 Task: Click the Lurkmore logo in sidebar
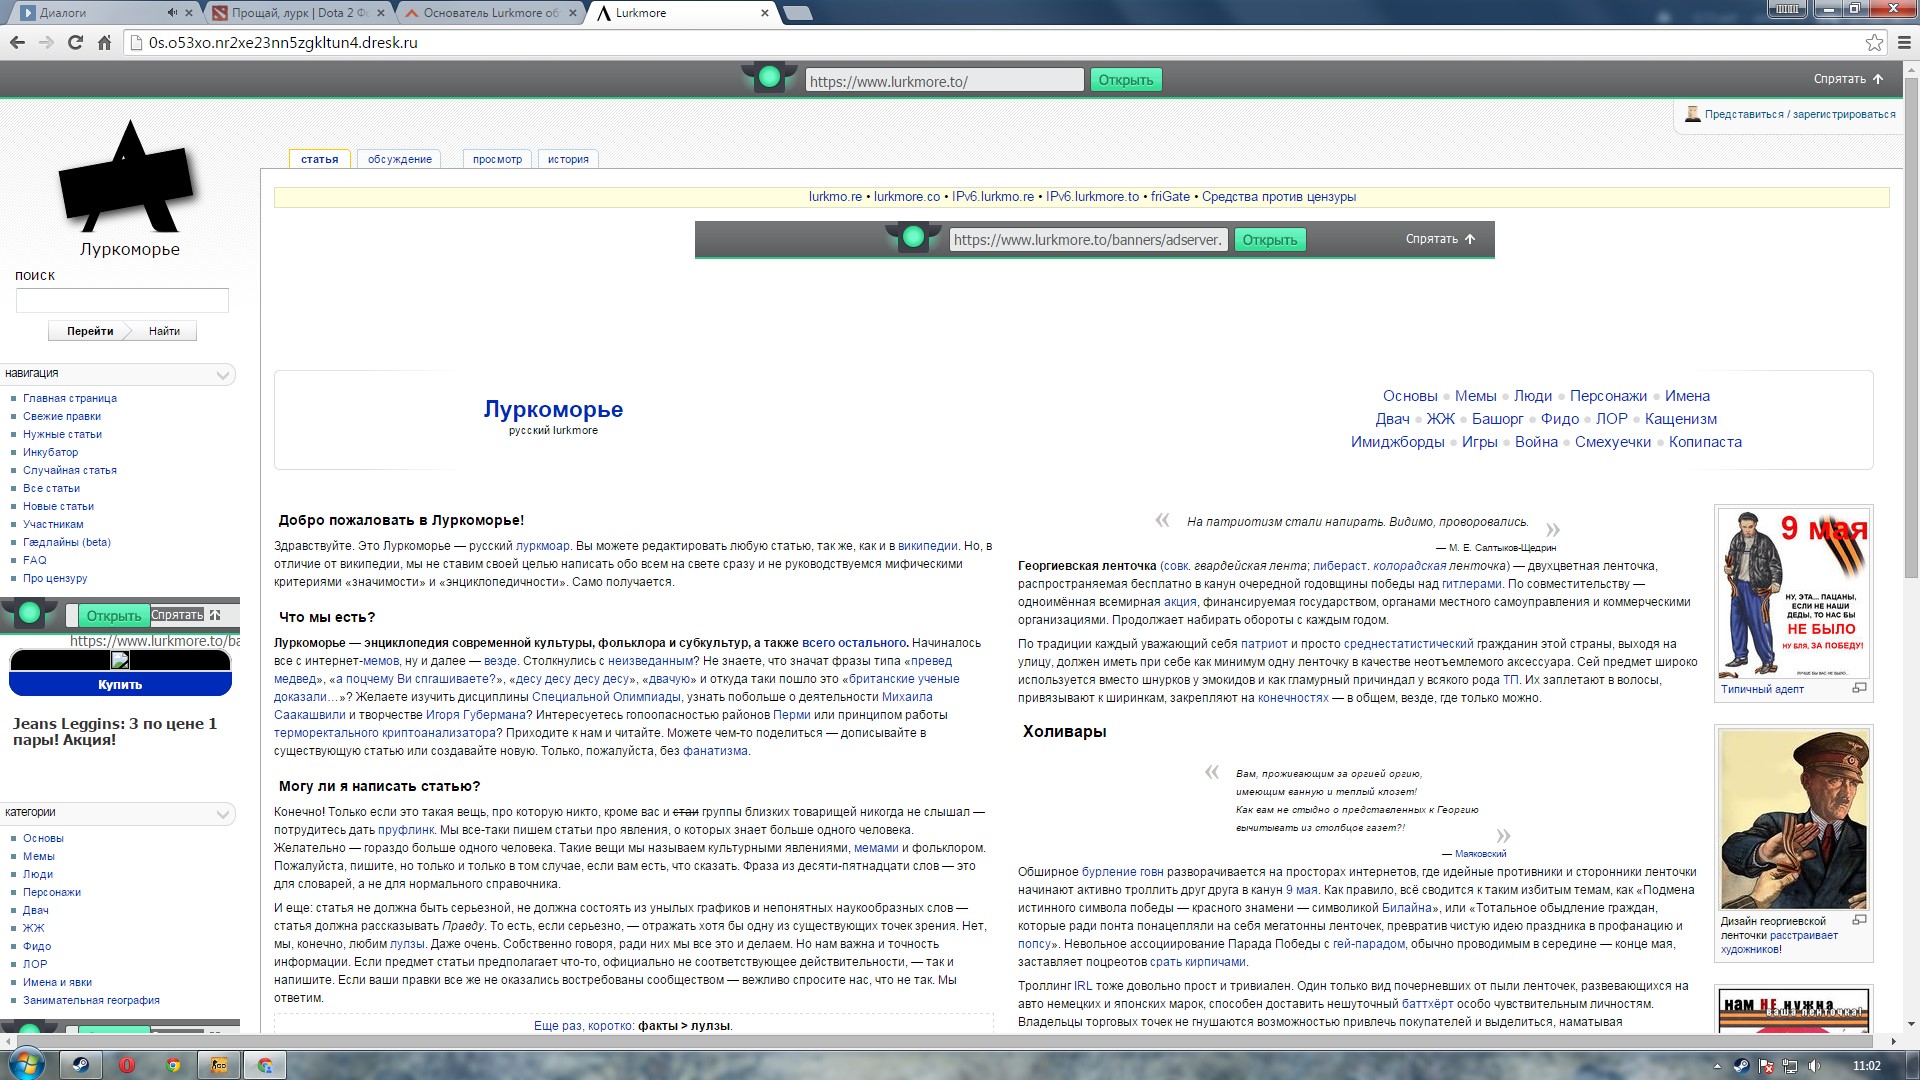[128, 178]
